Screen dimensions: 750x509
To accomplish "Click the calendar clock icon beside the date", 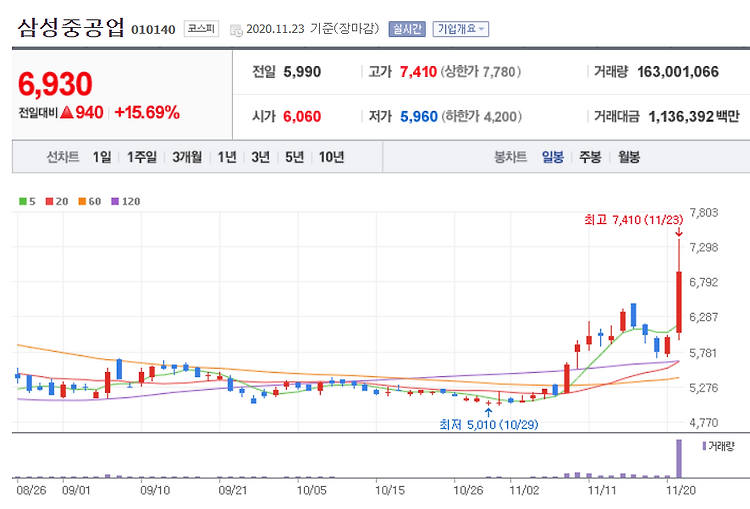I will pos(236,30).
